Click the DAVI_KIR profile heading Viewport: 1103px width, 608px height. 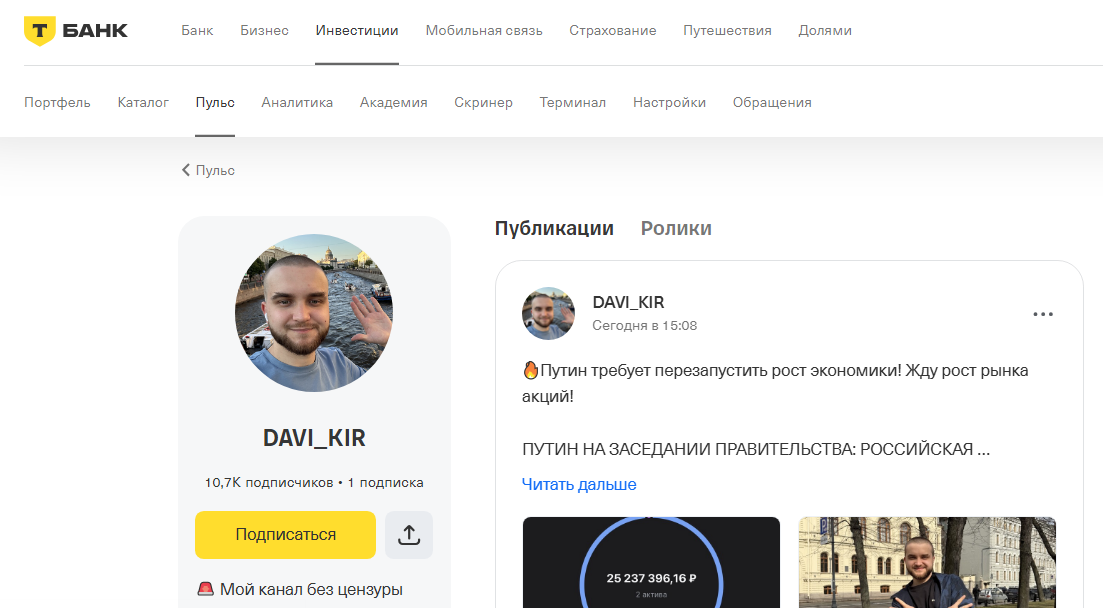click(314, 438)
